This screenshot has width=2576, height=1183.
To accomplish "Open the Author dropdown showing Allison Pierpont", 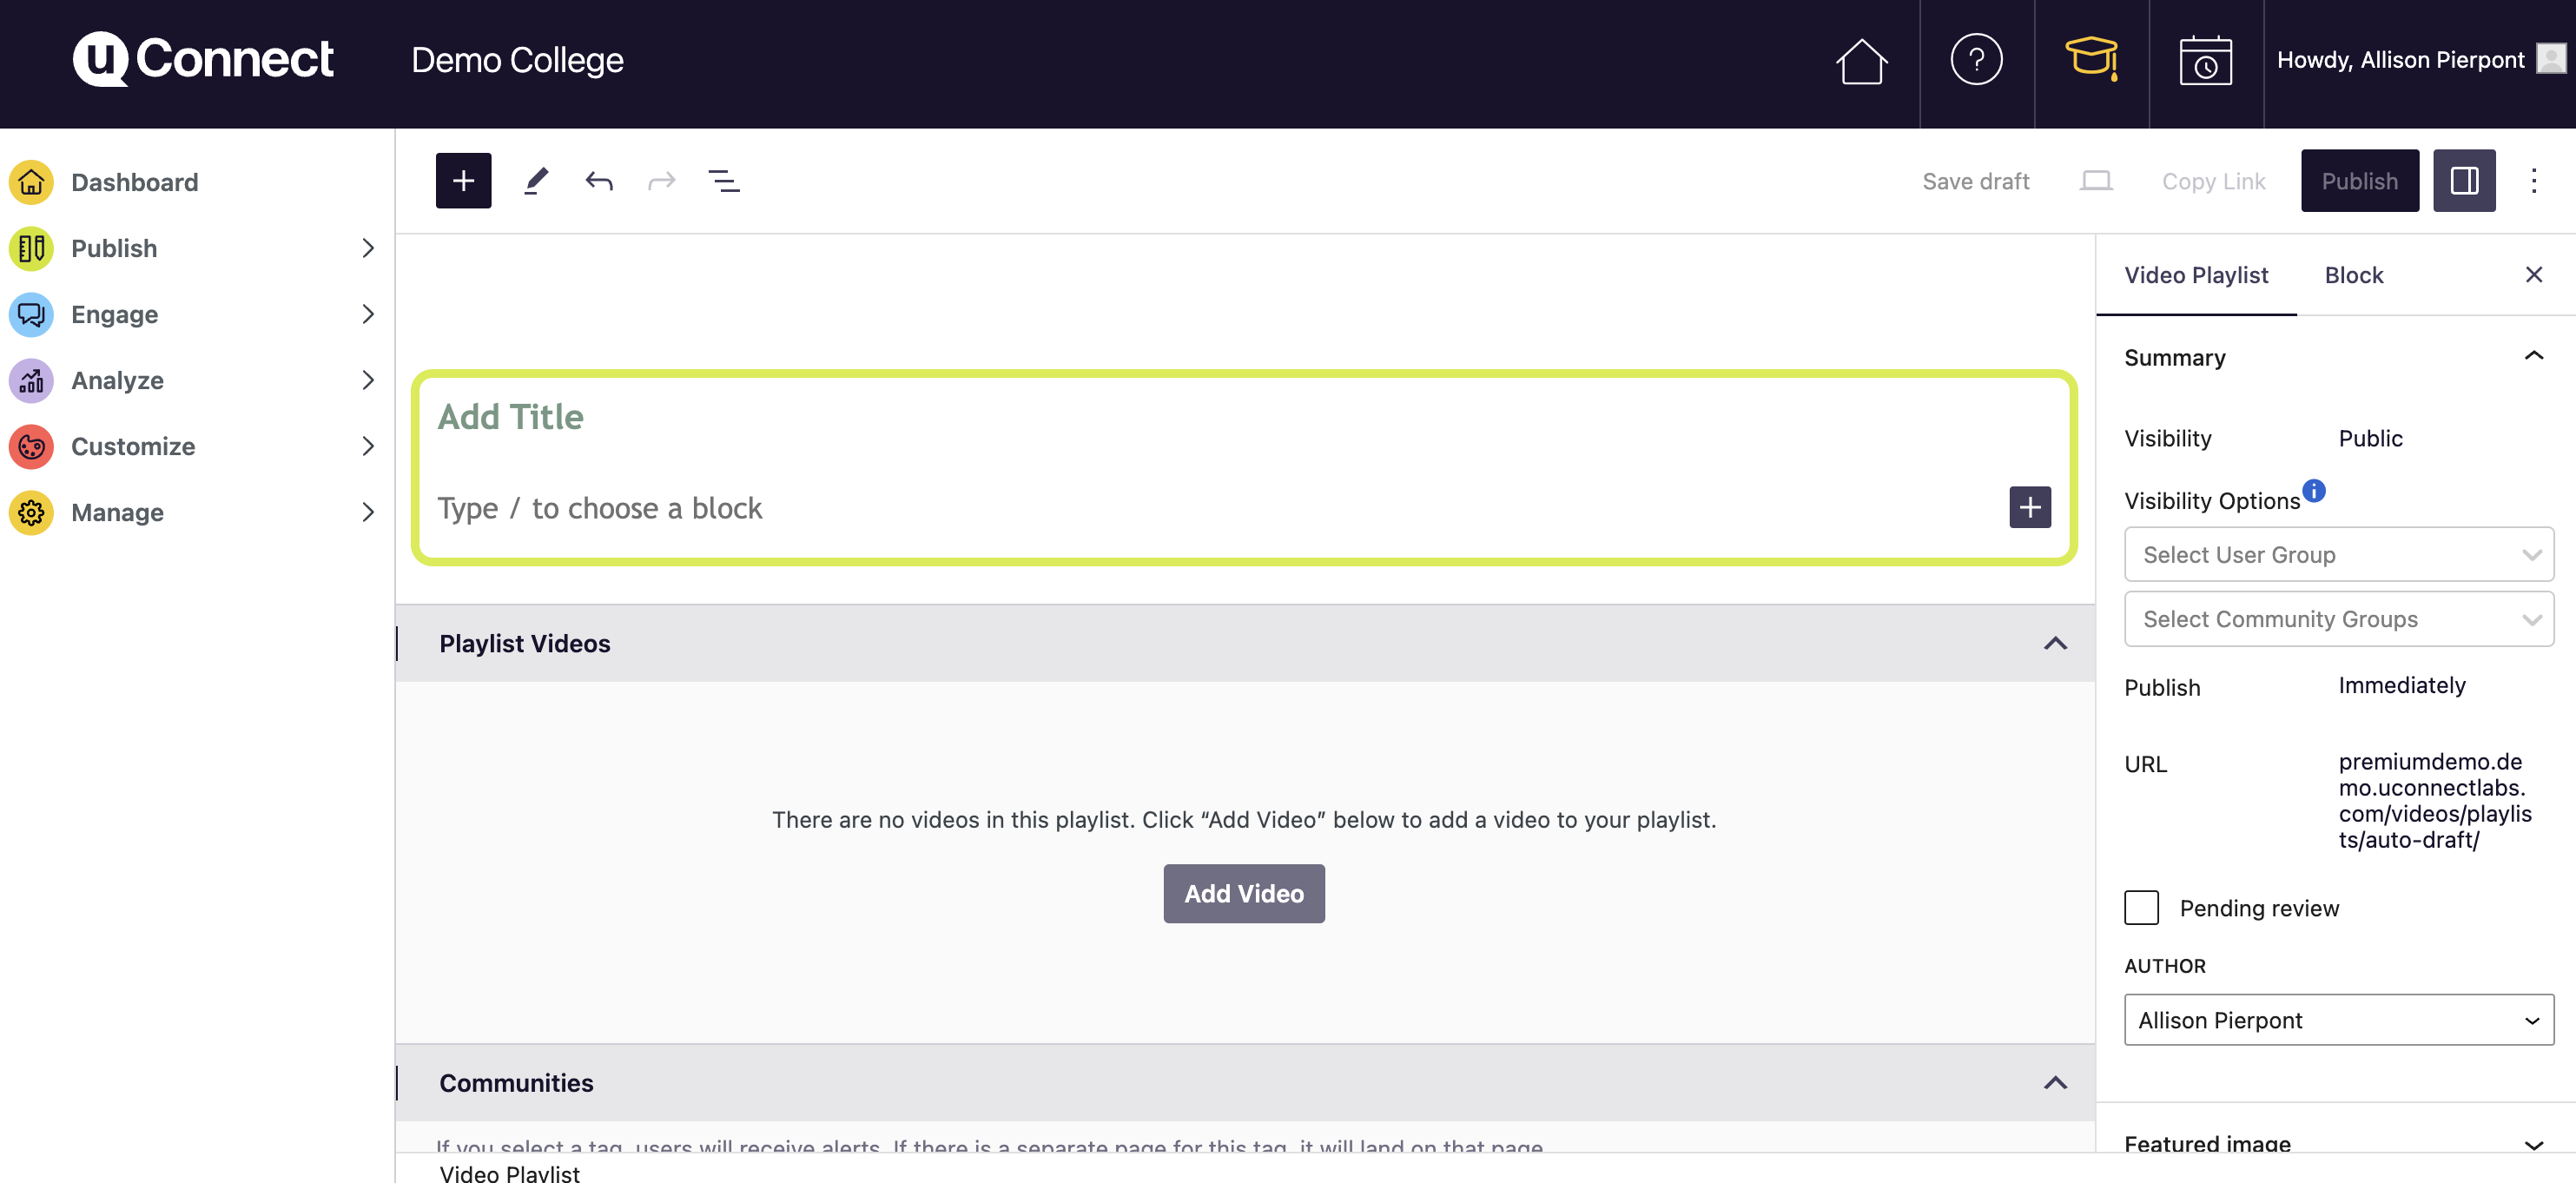I will (x=2337, y=1019).
